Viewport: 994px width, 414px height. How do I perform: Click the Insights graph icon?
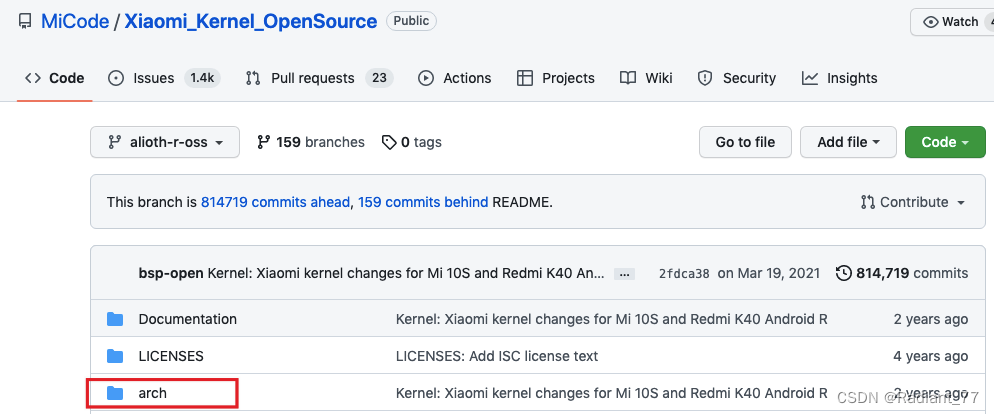[810, 78]
